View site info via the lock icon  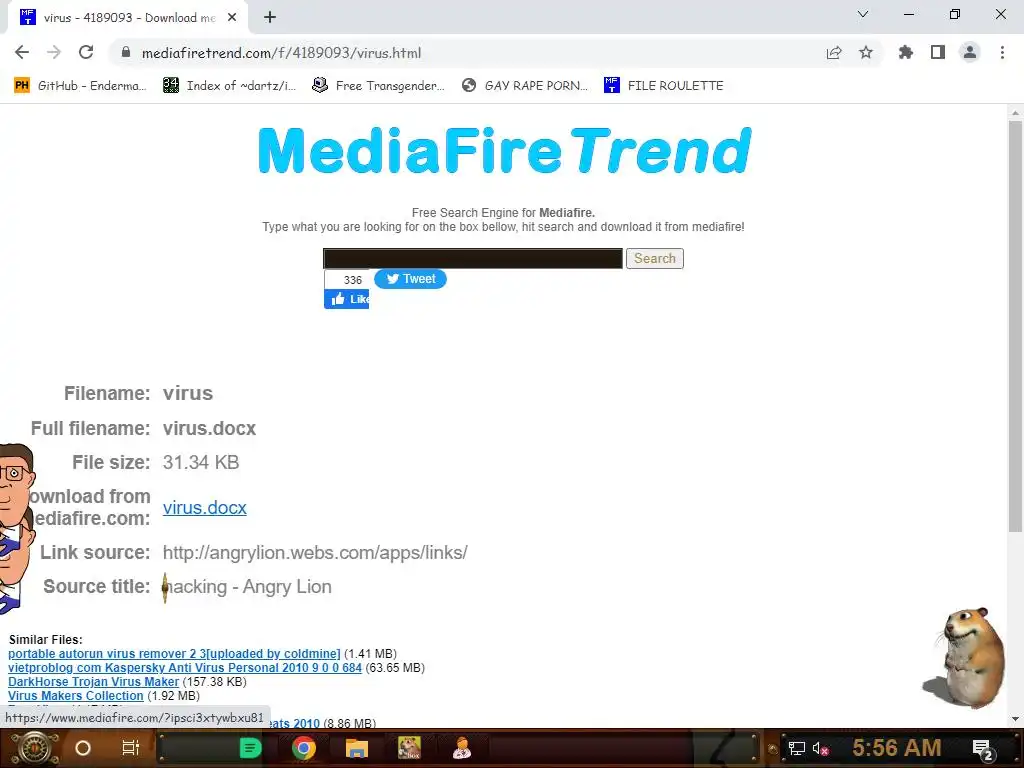[x=126, y=52]
